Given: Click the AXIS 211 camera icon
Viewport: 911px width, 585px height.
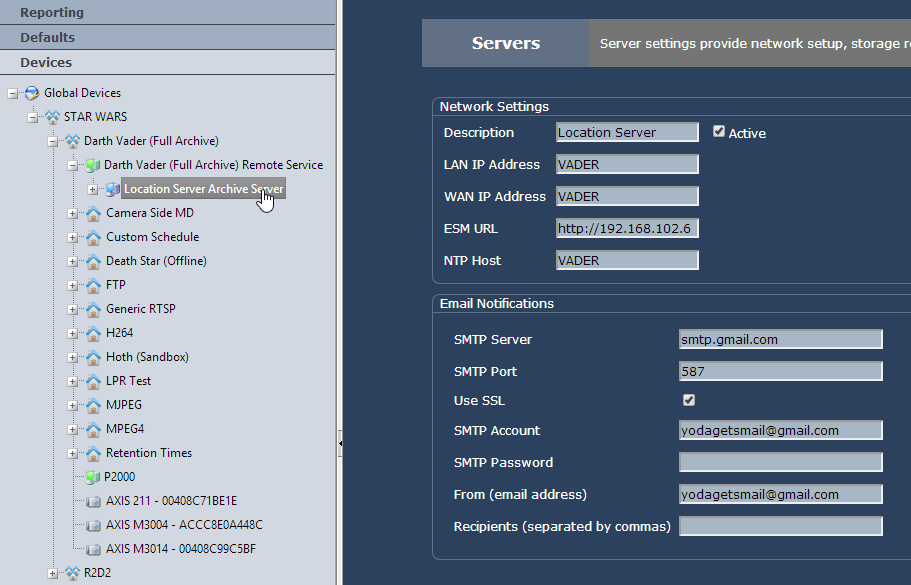Looking at the screenshot, I should [x=93, y=501].
